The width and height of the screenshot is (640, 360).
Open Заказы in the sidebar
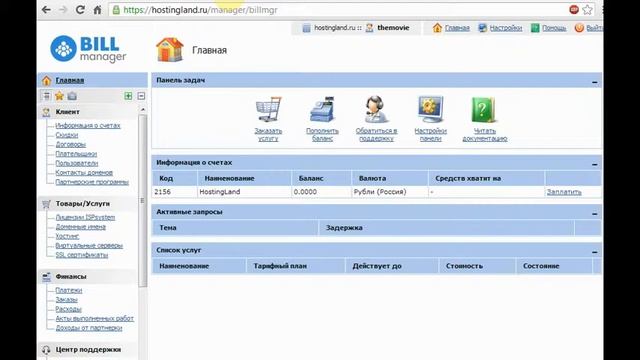pyautogui.click(x=67, y=299)
